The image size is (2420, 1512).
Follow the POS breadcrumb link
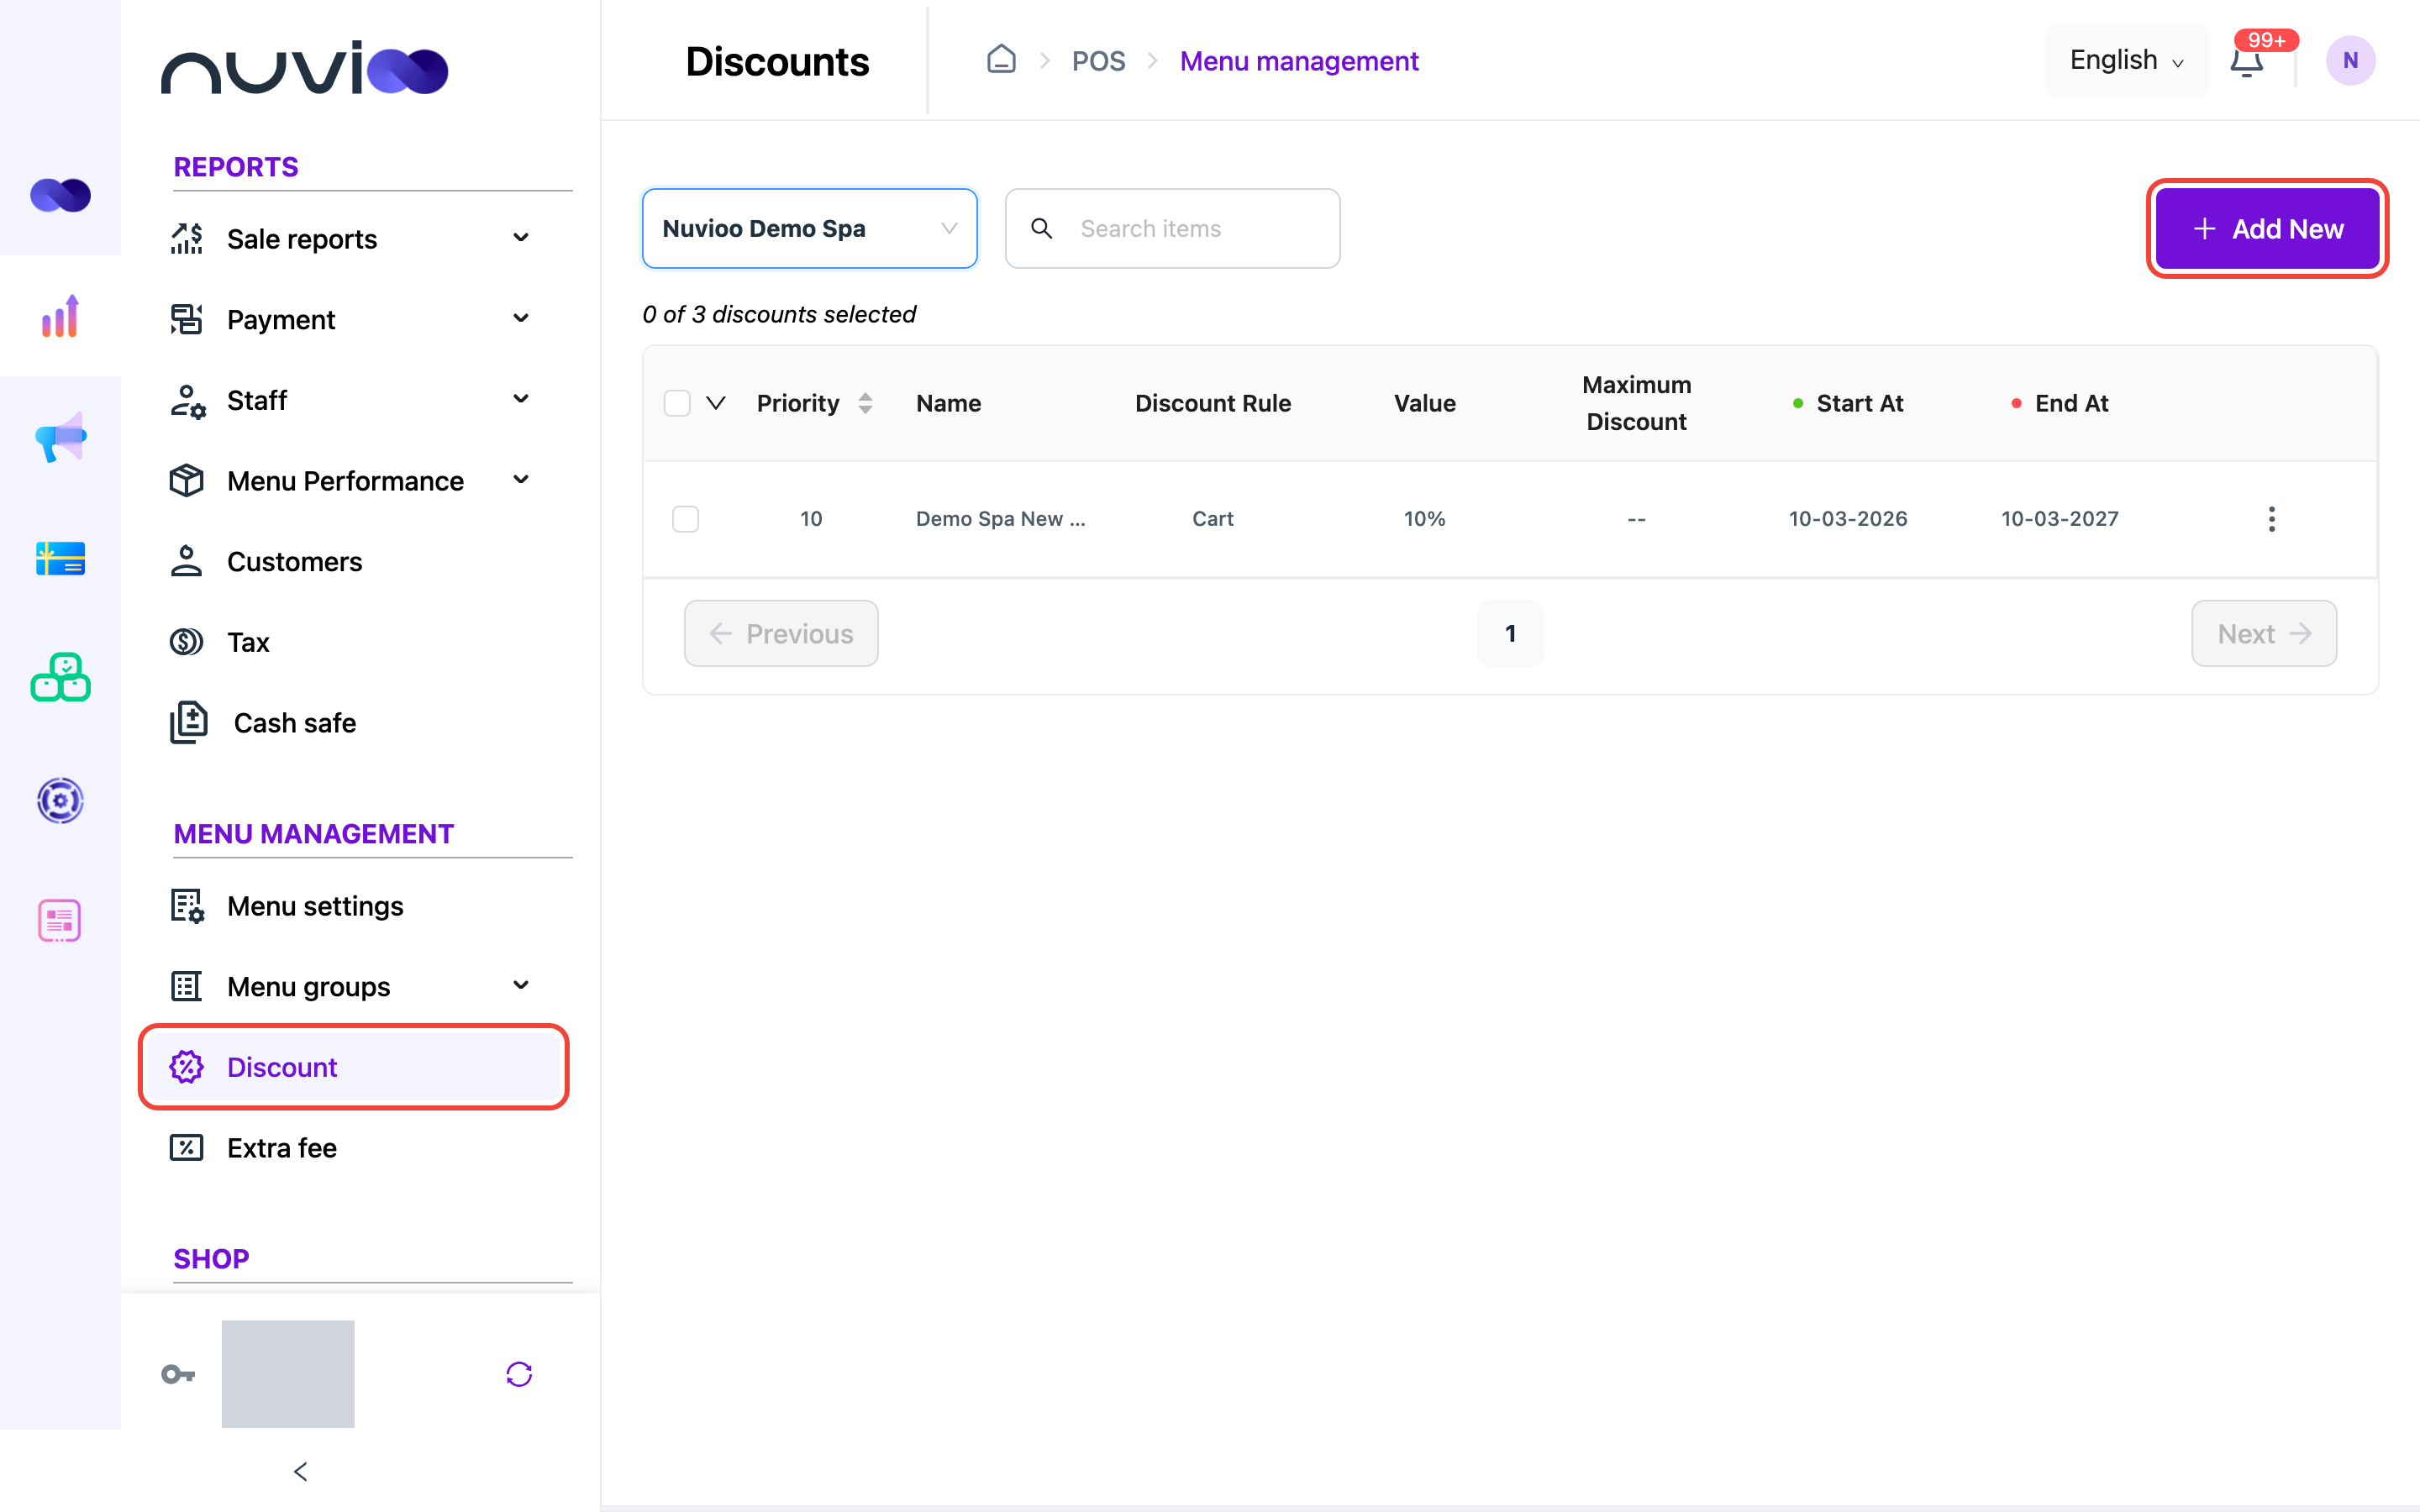point(1098,61)
